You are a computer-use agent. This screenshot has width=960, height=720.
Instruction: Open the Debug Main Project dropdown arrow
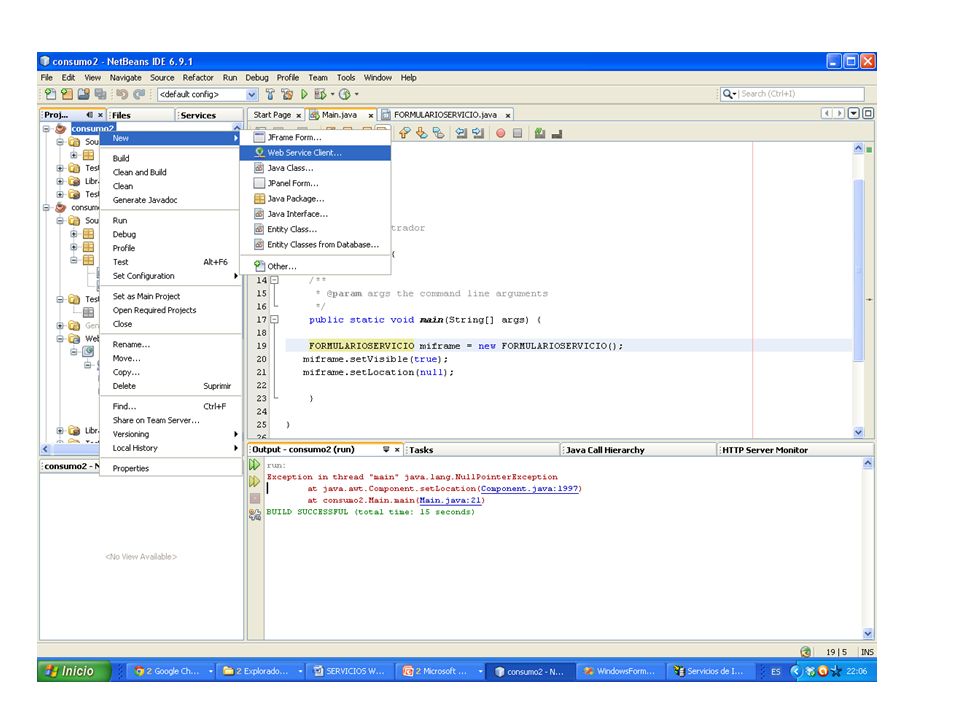[332, 94]
